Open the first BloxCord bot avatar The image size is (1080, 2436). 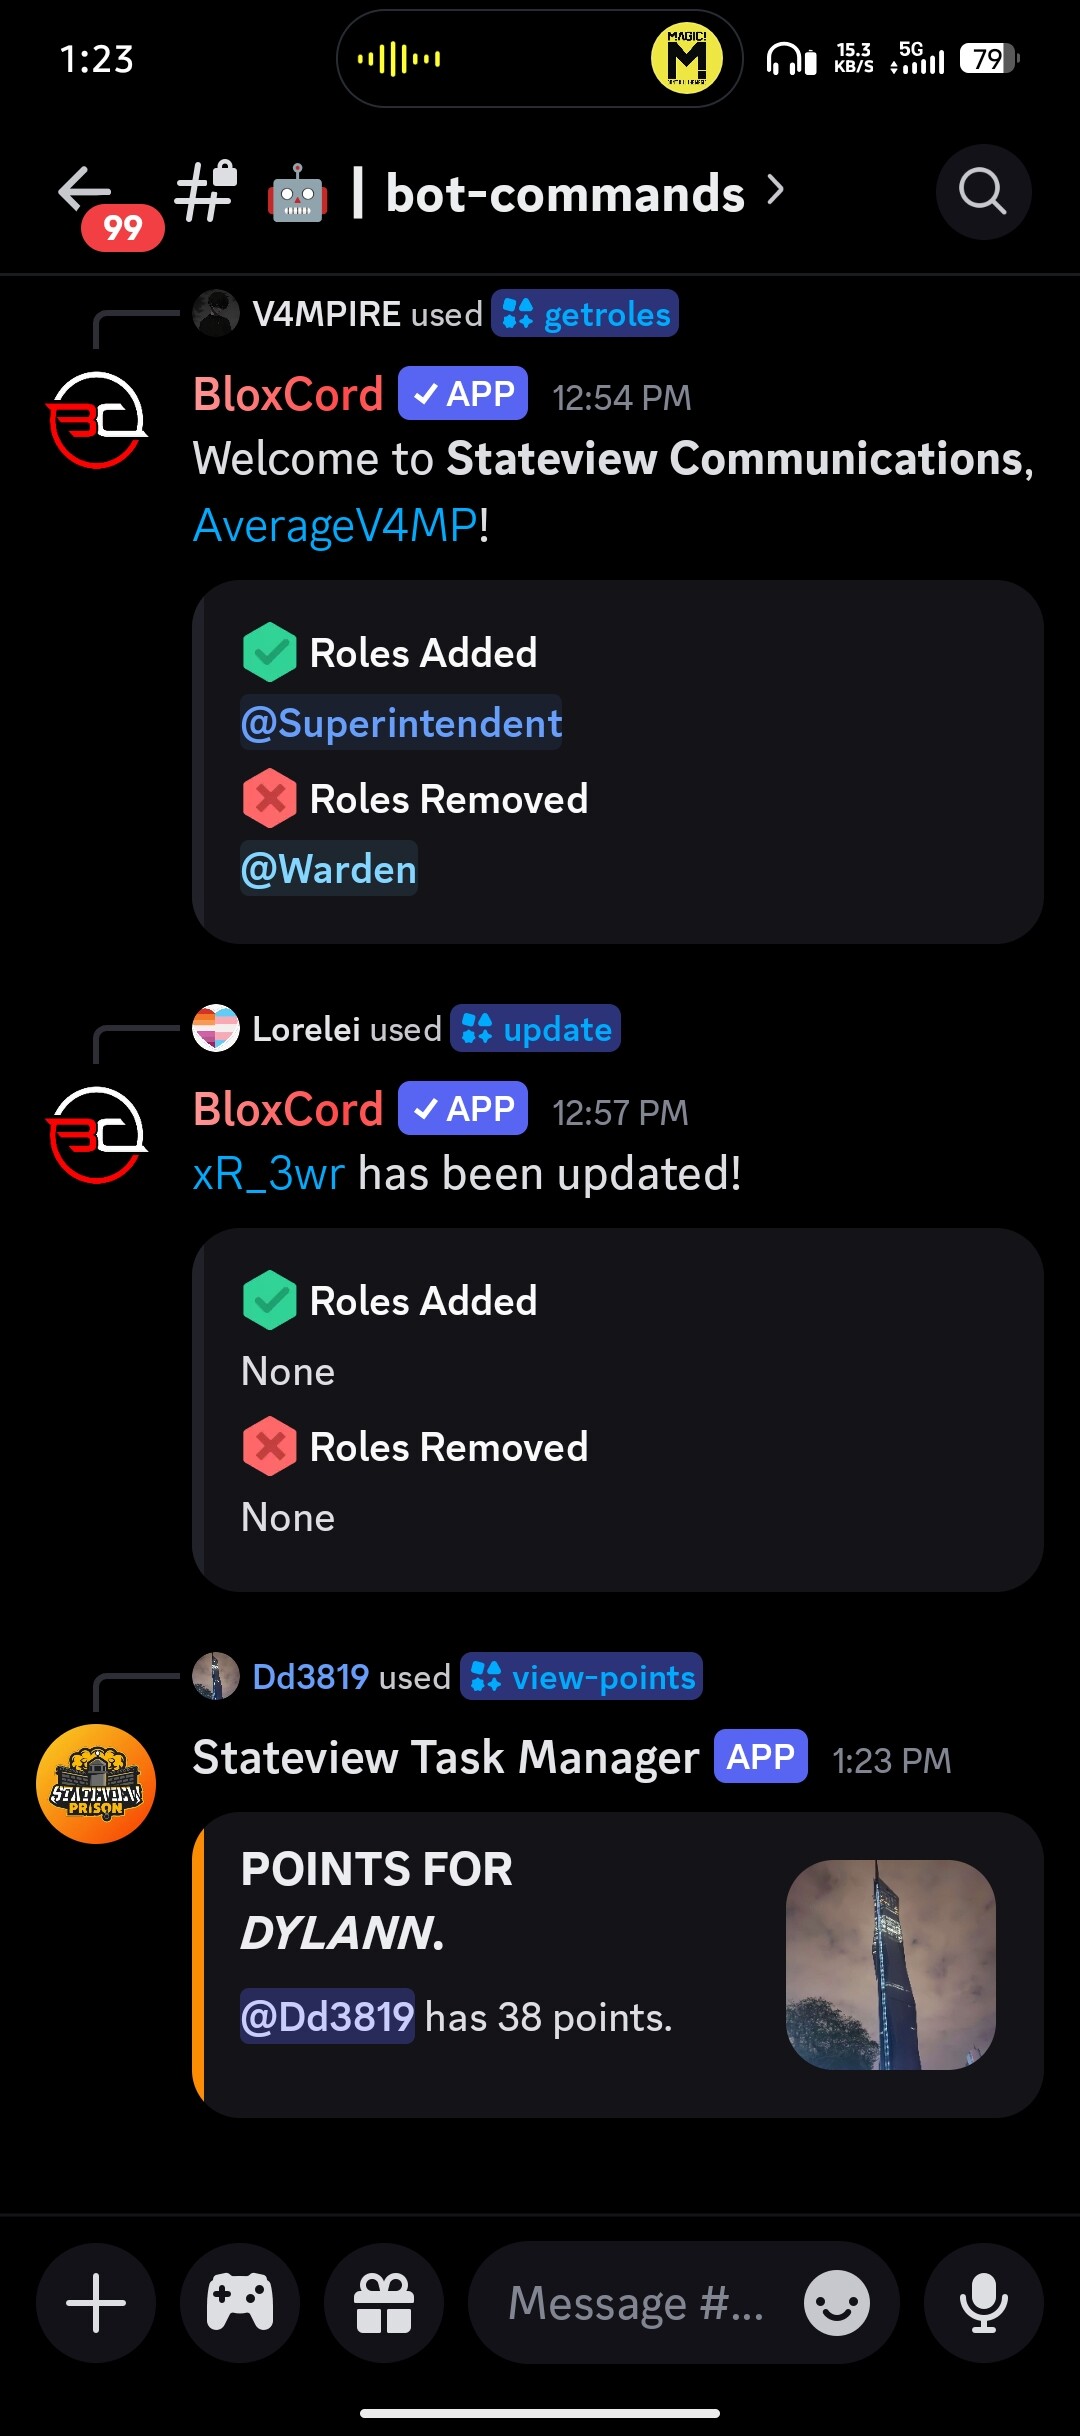(x=97, y=420)
